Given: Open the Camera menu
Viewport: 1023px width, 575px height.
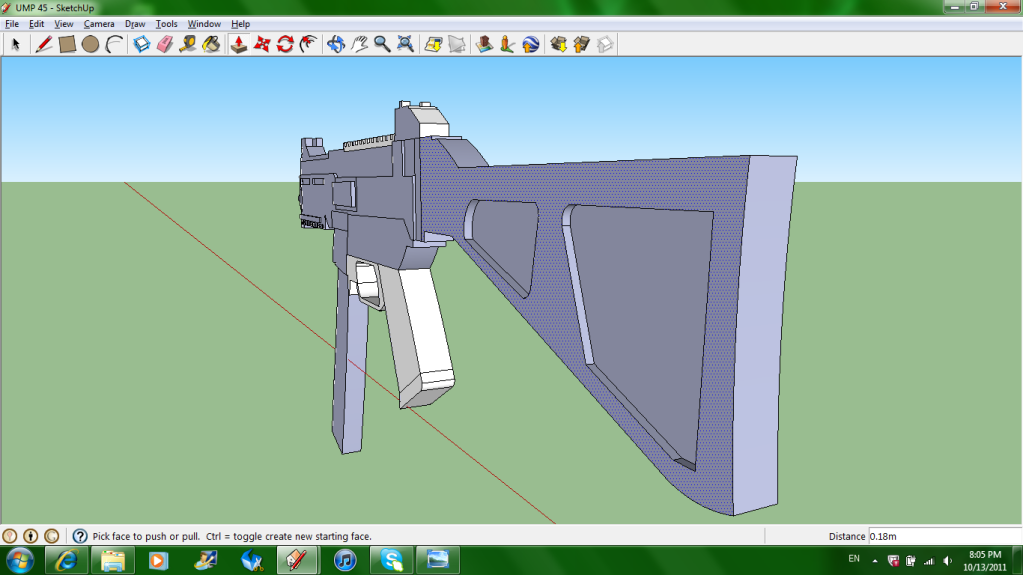Looking at the screenshot, I should click(99, 24).
